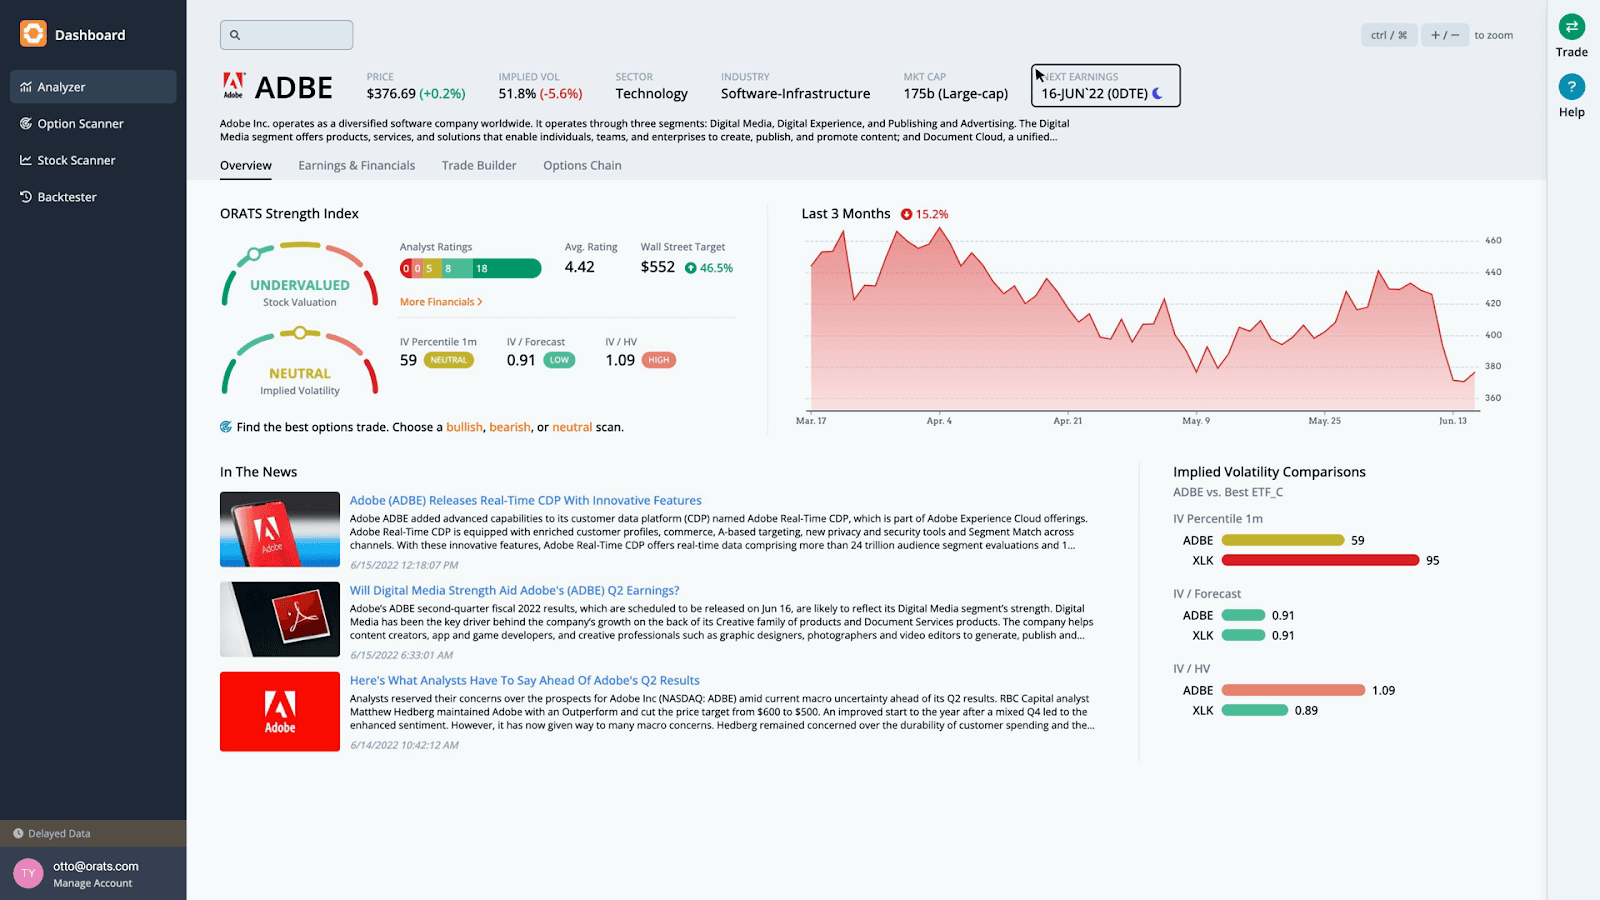Click the green up arrow near 46.5%

click(690, 268)
